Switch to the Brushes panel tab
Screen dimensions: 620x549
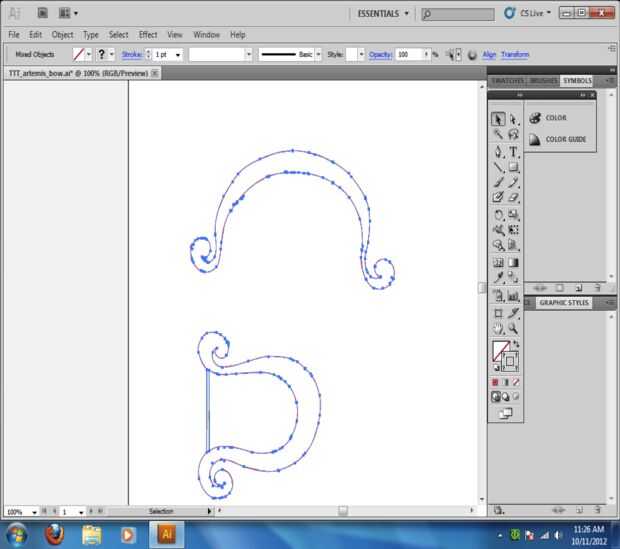543,80
